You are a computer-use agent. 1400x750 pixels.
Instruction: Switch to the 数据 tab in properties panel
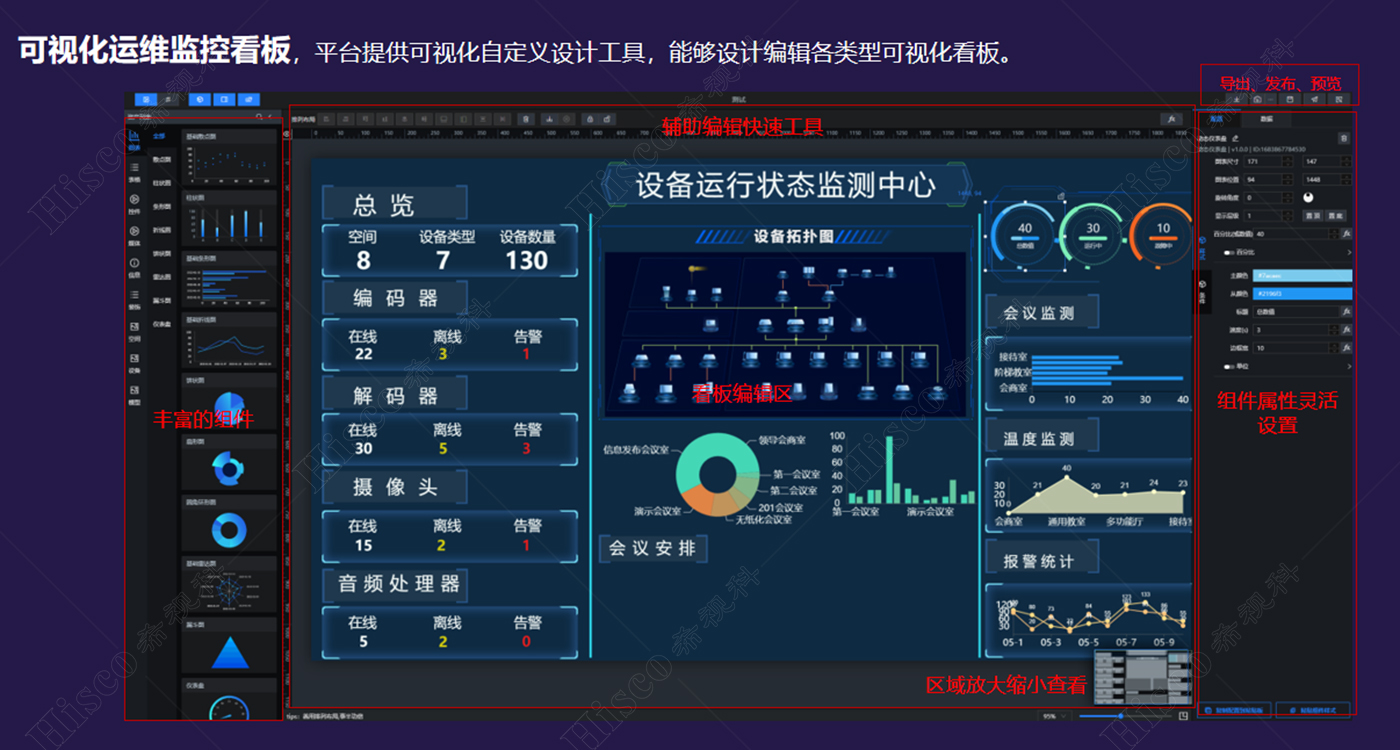tap(1266, 119)
